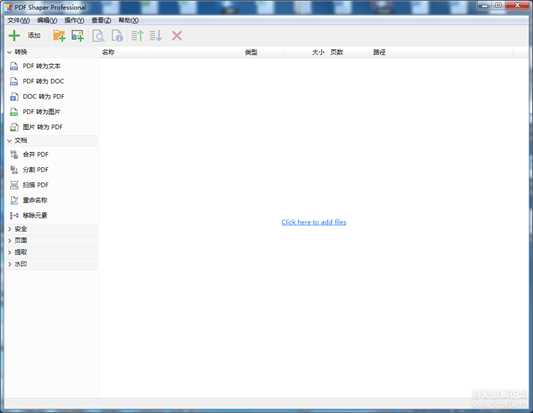Select the PDF 转为 DOC tool

coord(37,81)
